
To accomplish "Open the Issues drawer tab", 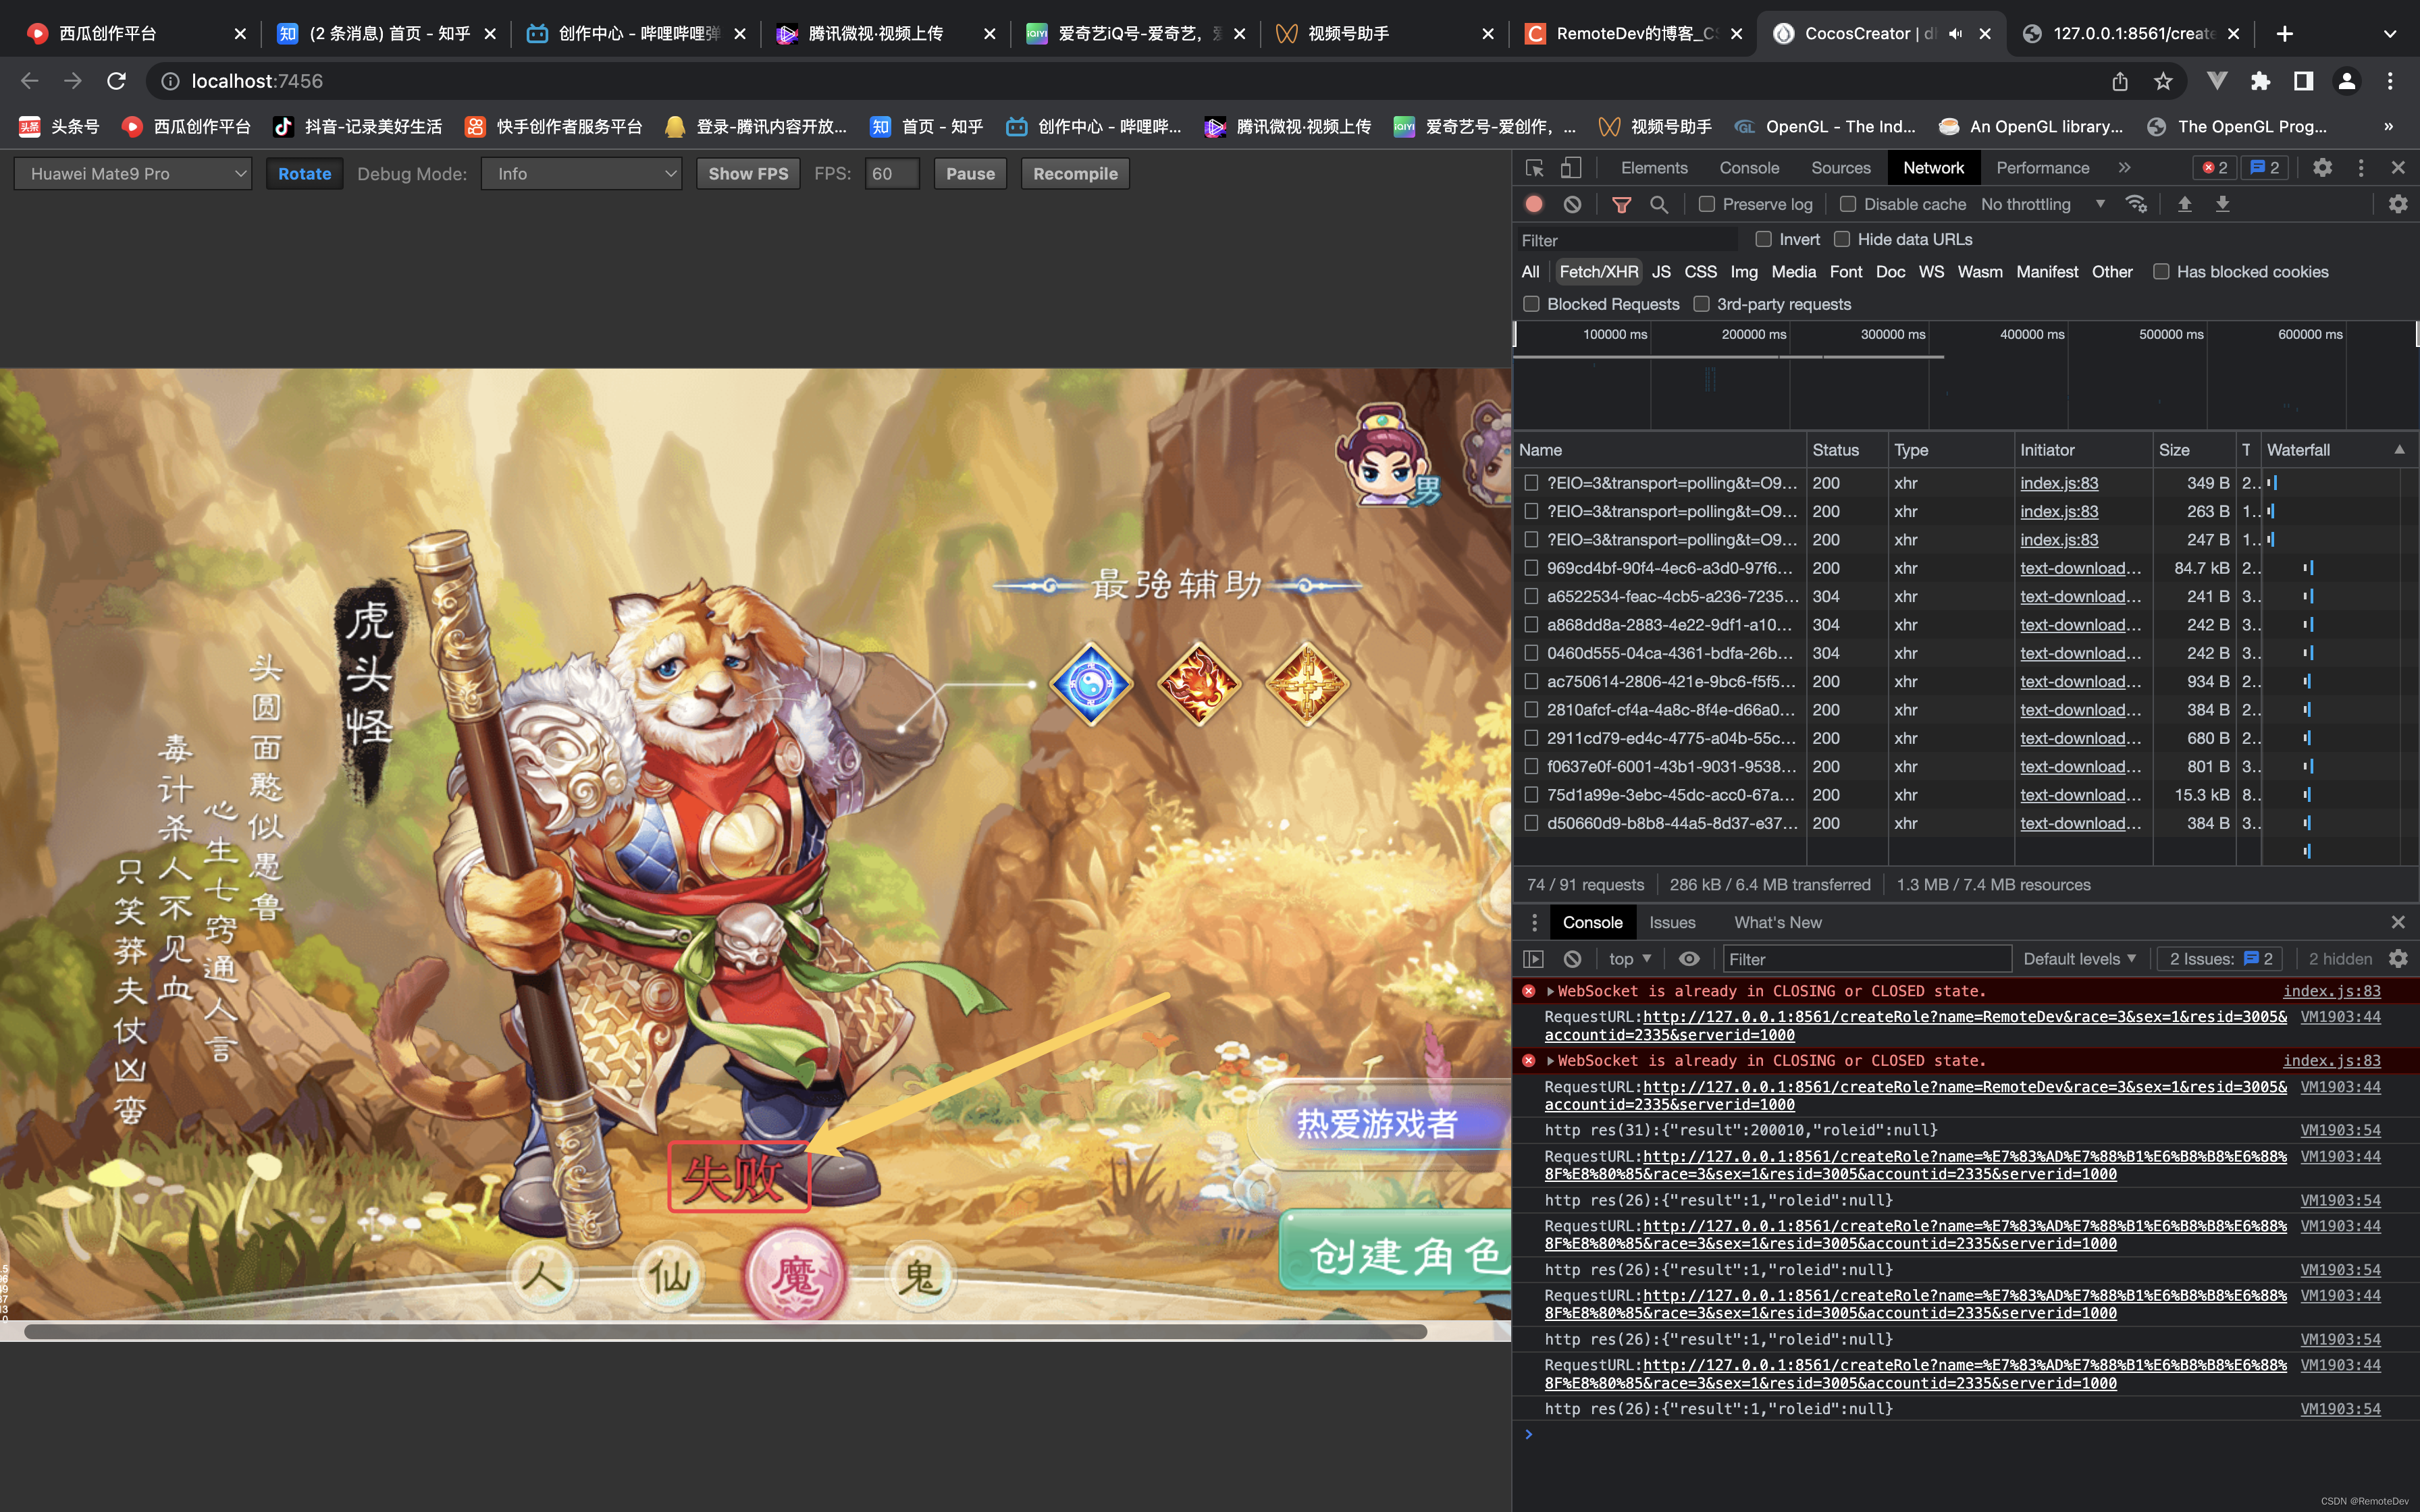I will [x=1672, y=923].
